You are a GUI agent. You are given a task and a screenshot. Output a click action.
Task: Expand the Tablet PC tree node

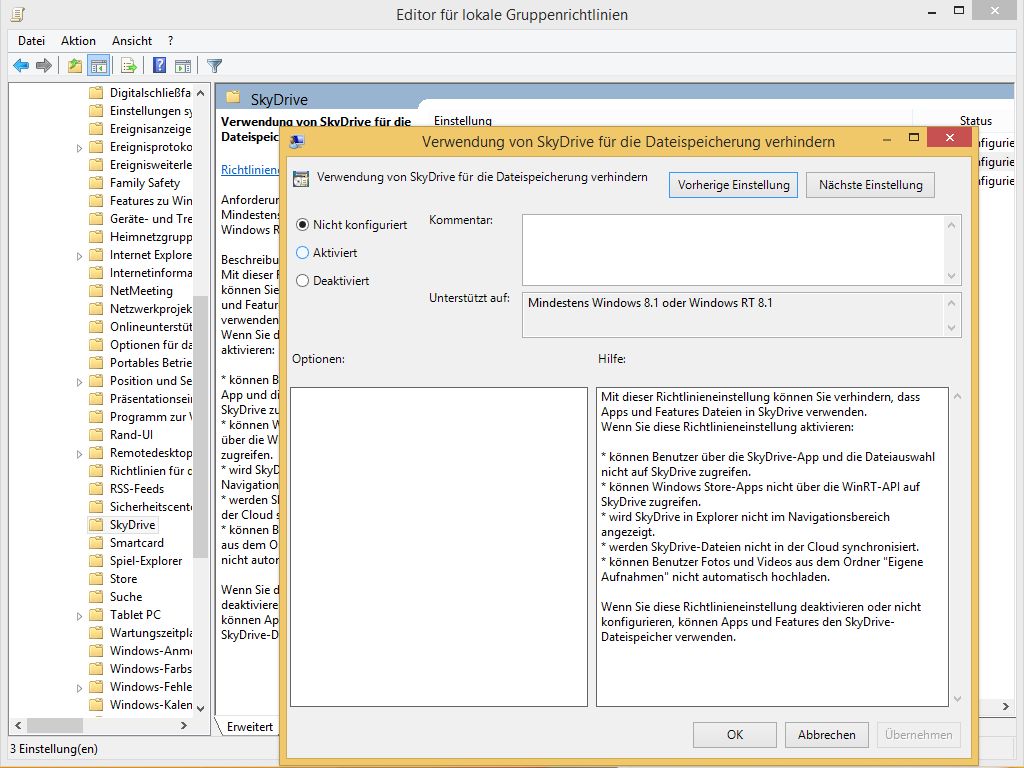[79, 616]
